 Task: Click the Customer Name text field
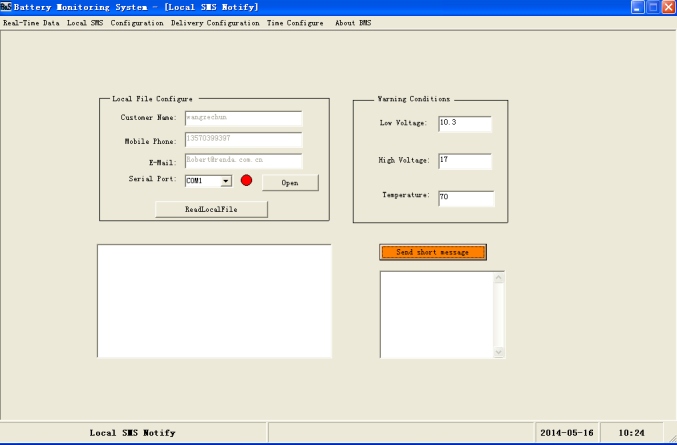(x=243, y=118)
